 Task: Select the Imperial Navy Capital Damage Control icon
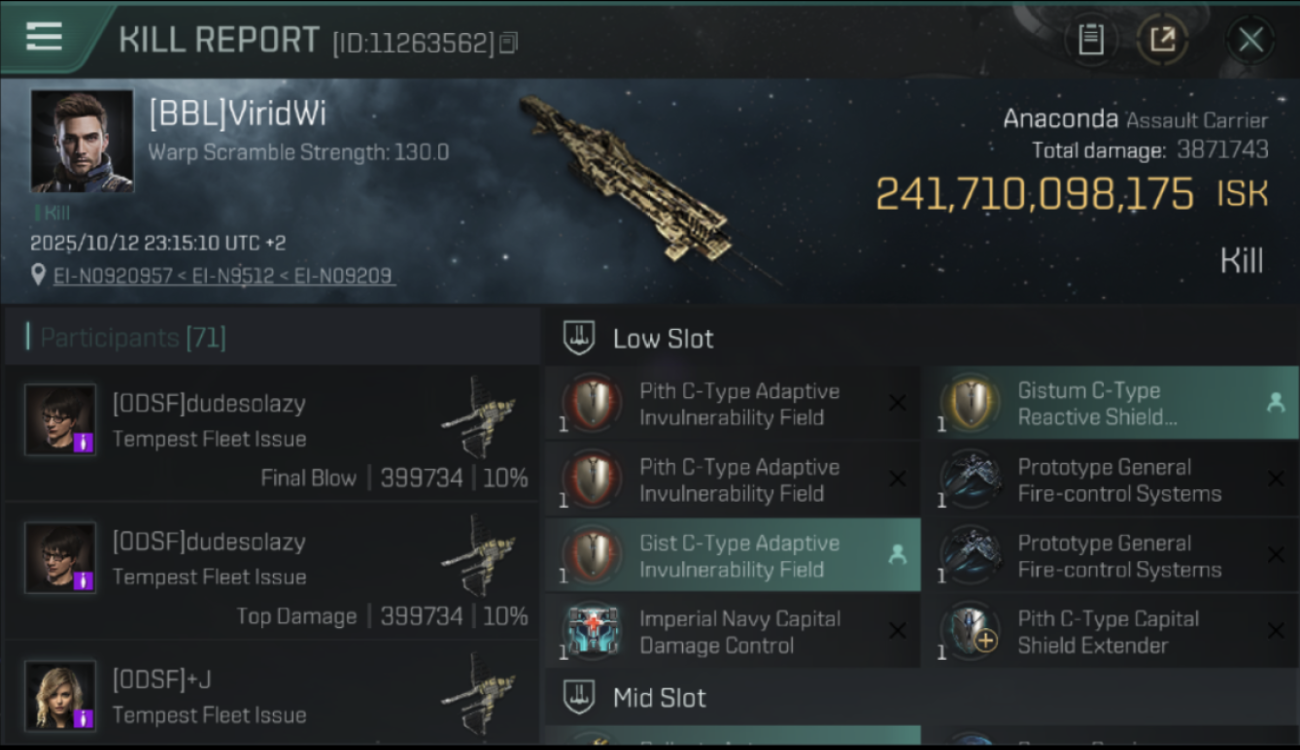594,632
